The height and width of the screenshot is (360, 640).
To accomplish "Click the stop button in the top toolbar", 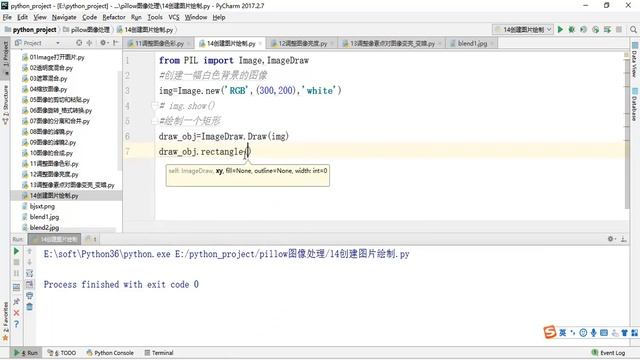I will [x=619, y=29].
